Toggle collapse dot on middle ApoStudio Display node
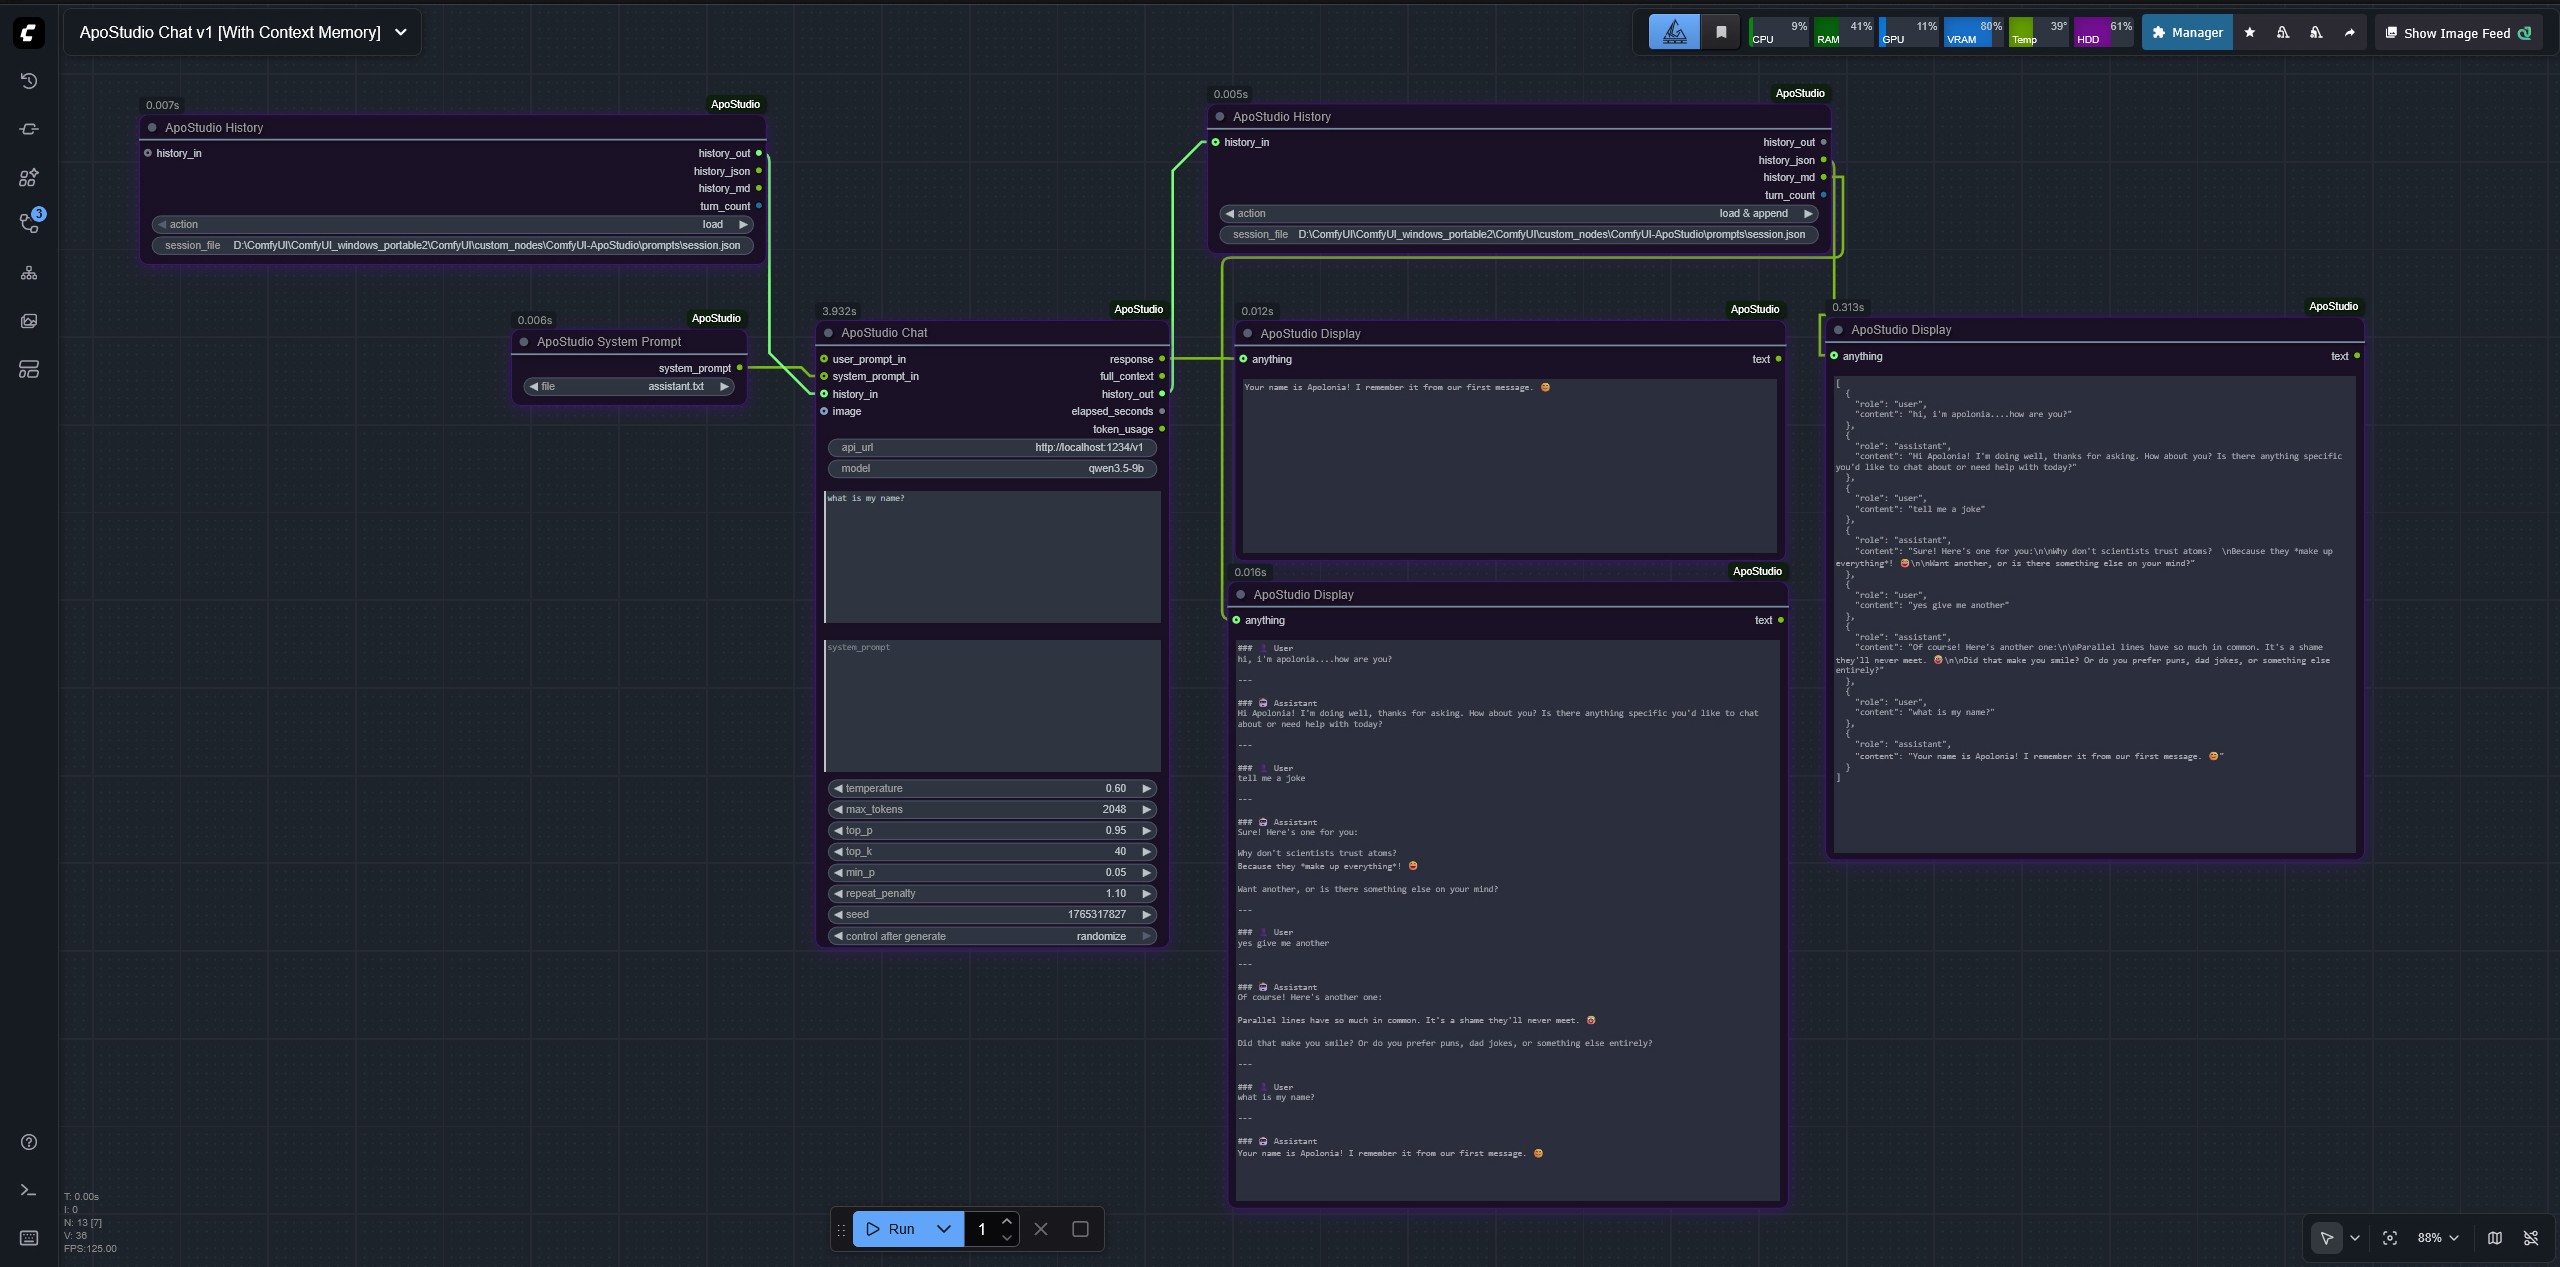 1240,595
